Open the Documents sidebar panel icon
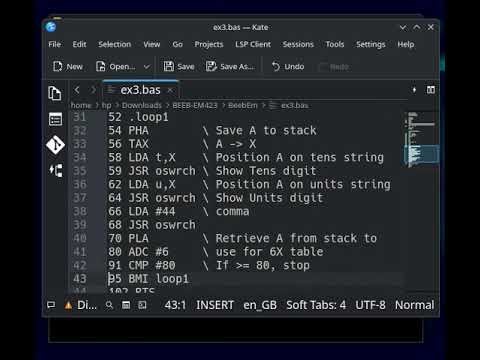Viewport: 480px width, 360px height. [55, 93]
